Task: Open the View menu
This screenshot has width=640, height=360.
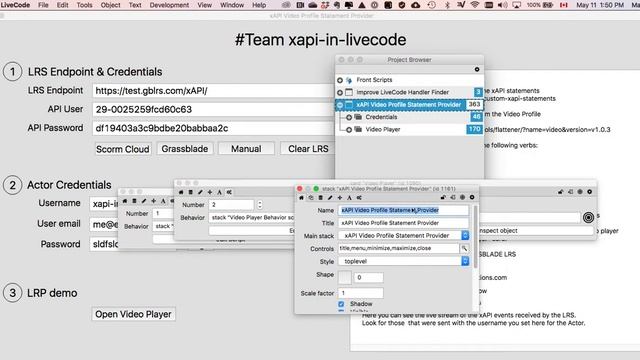Action: point(204,5)
